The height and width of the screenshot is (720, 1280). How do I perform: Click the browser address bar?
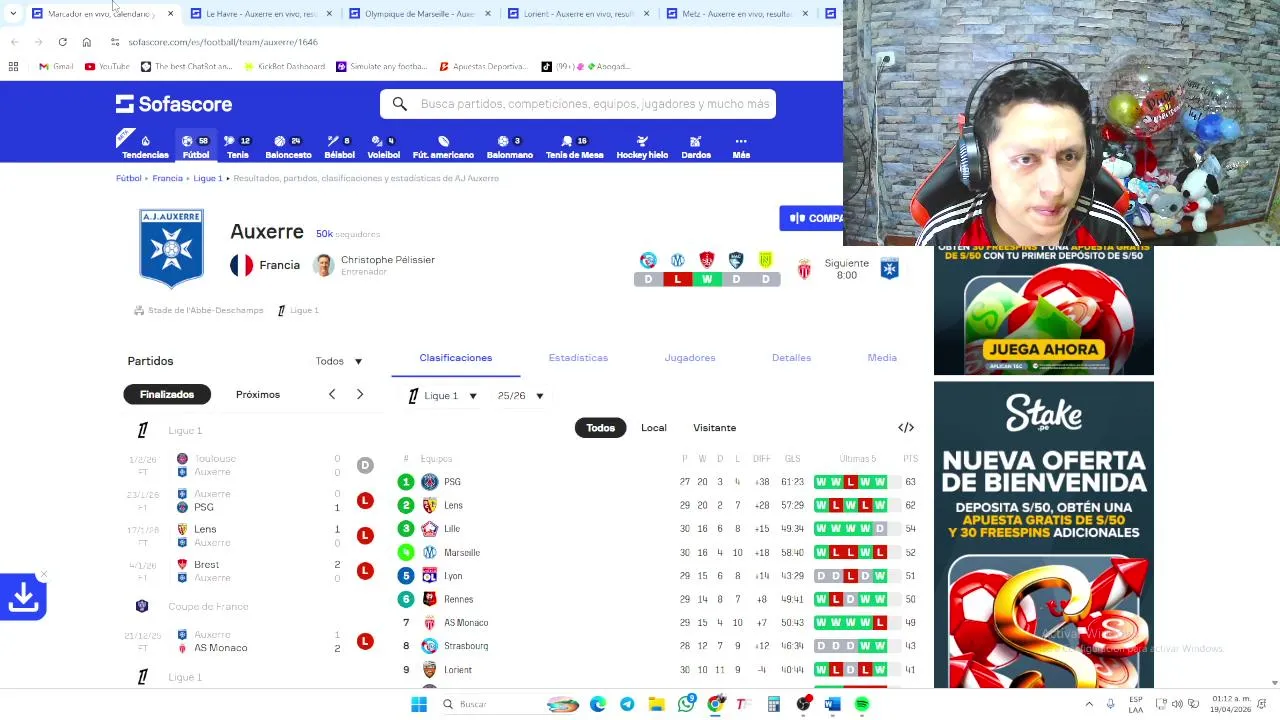[x=470, y=42]
